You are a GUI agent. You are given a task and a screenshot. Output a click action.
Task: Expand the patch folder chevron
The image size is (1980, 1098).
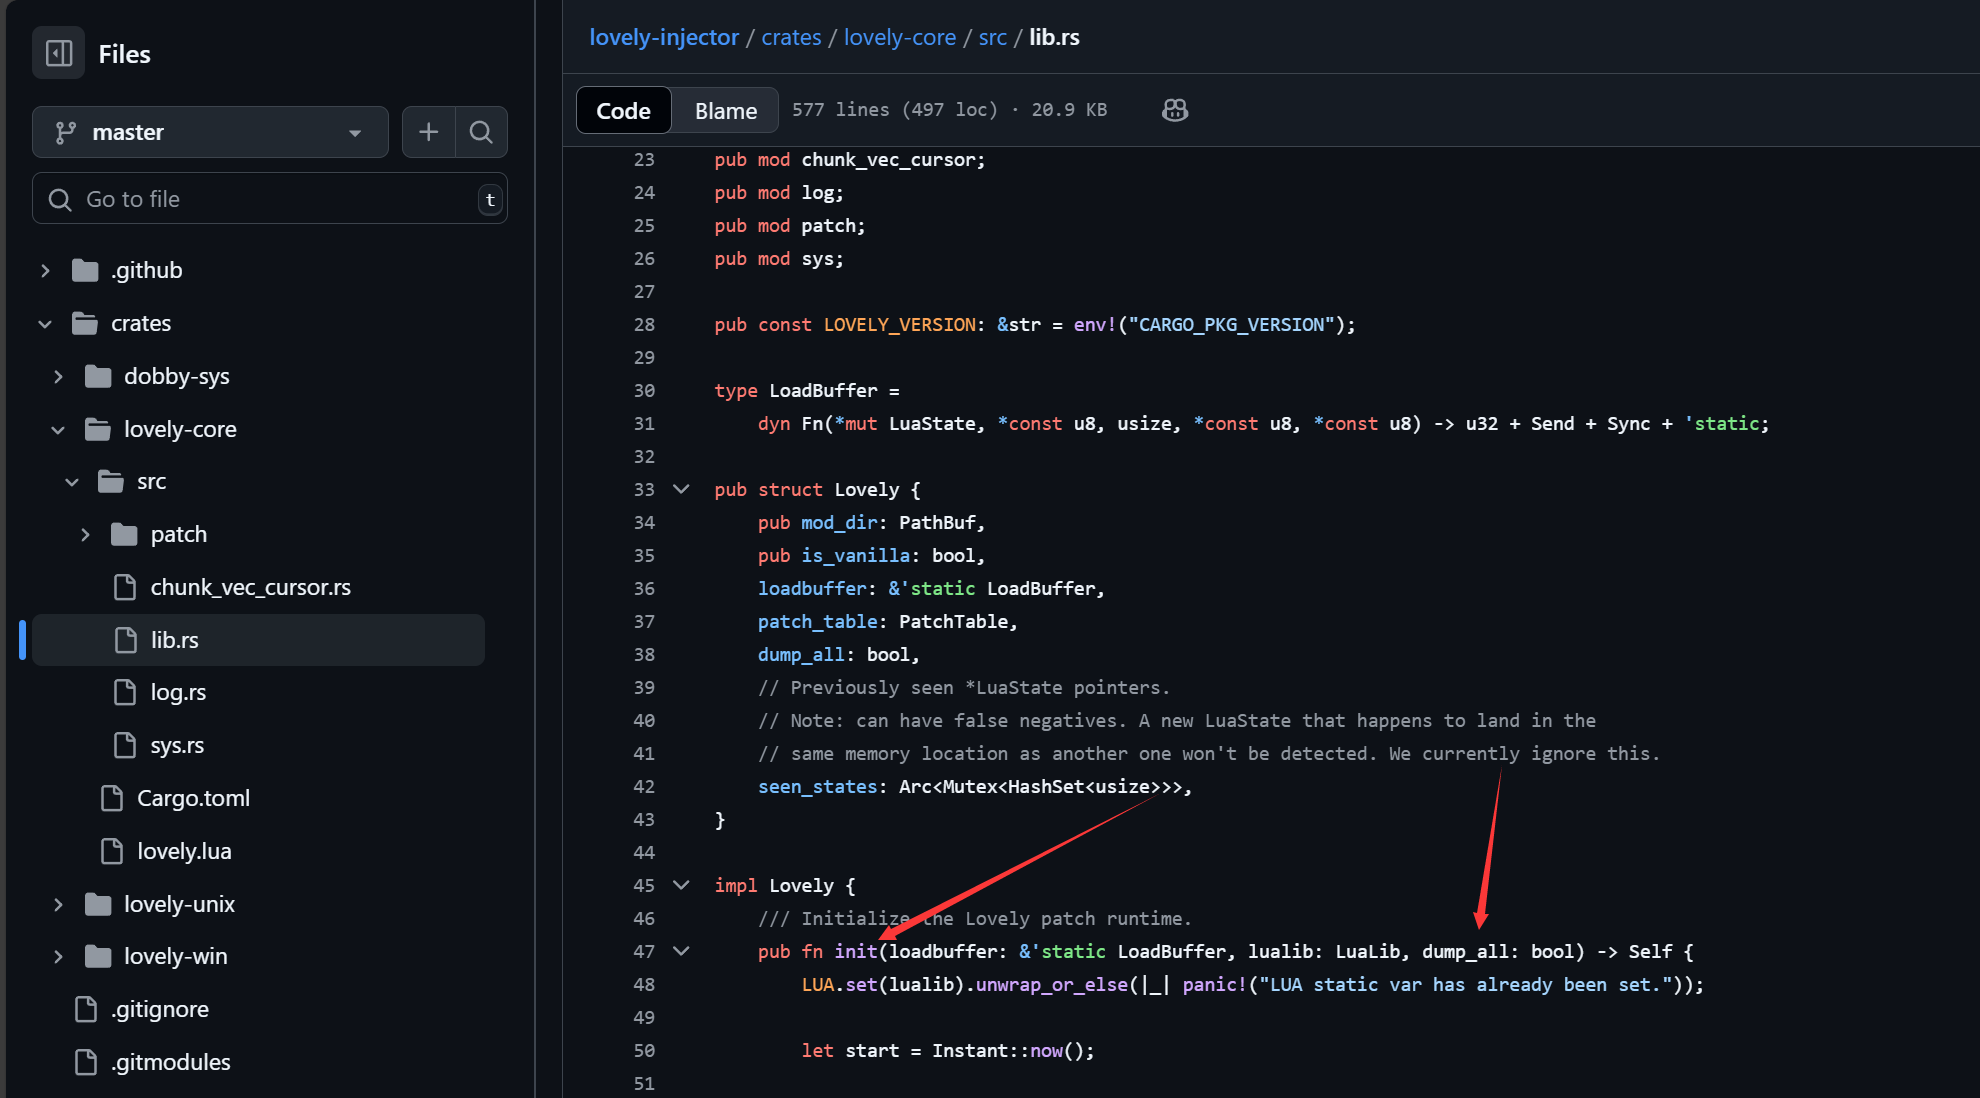(x=85, y=535)
